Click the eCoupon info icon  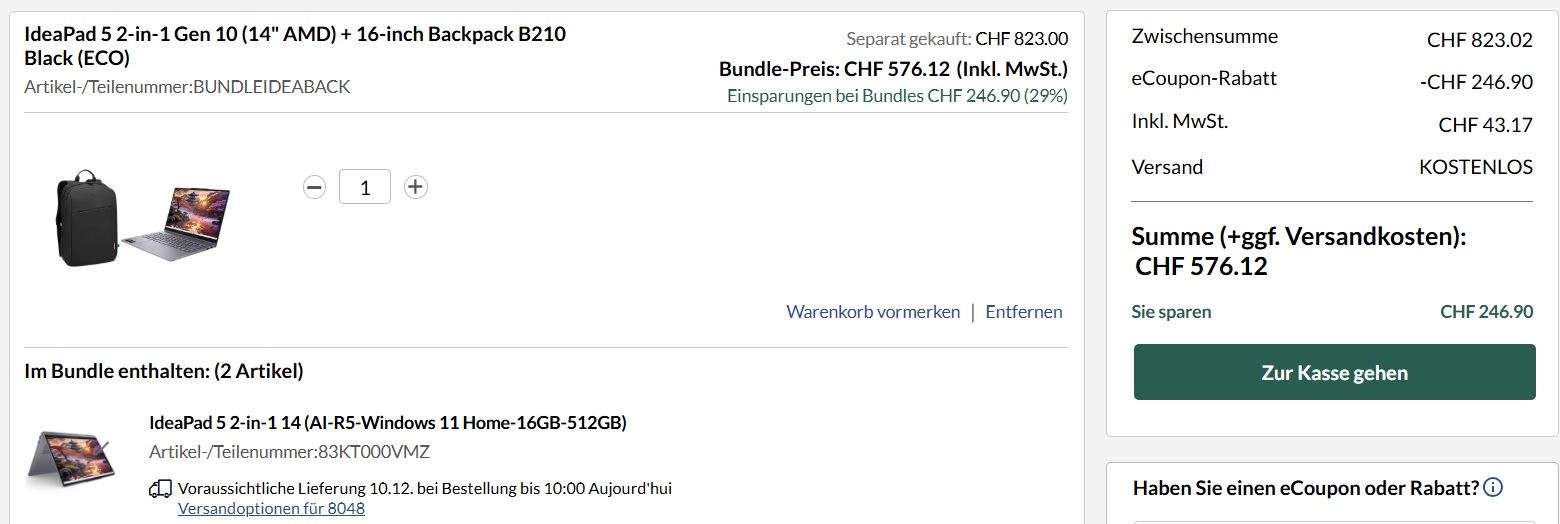pyautogui.click(x=1493, y=488)
